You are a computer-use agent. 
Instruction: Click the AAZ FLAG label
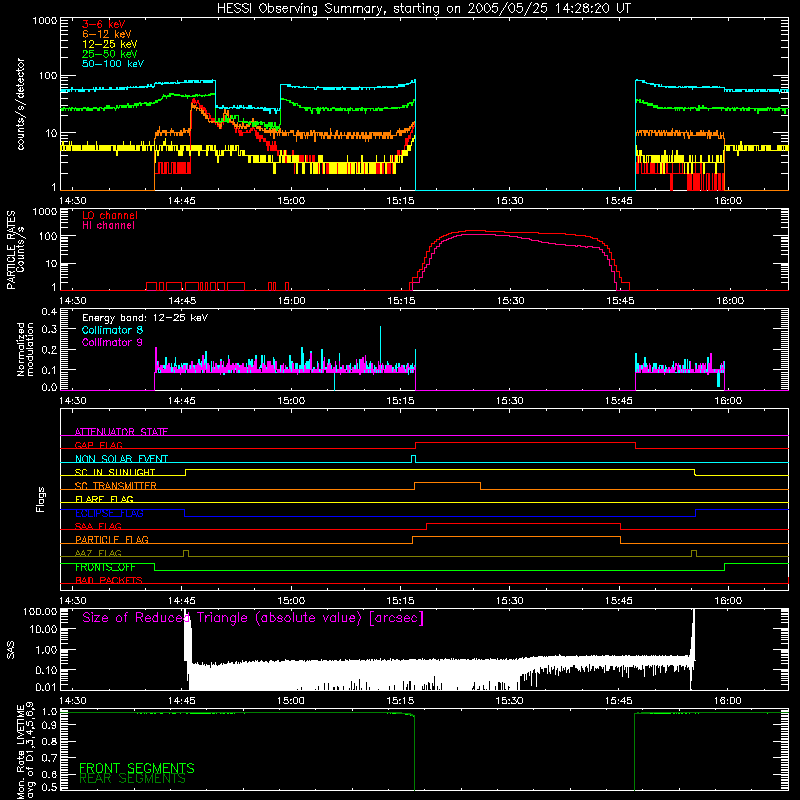98,553
